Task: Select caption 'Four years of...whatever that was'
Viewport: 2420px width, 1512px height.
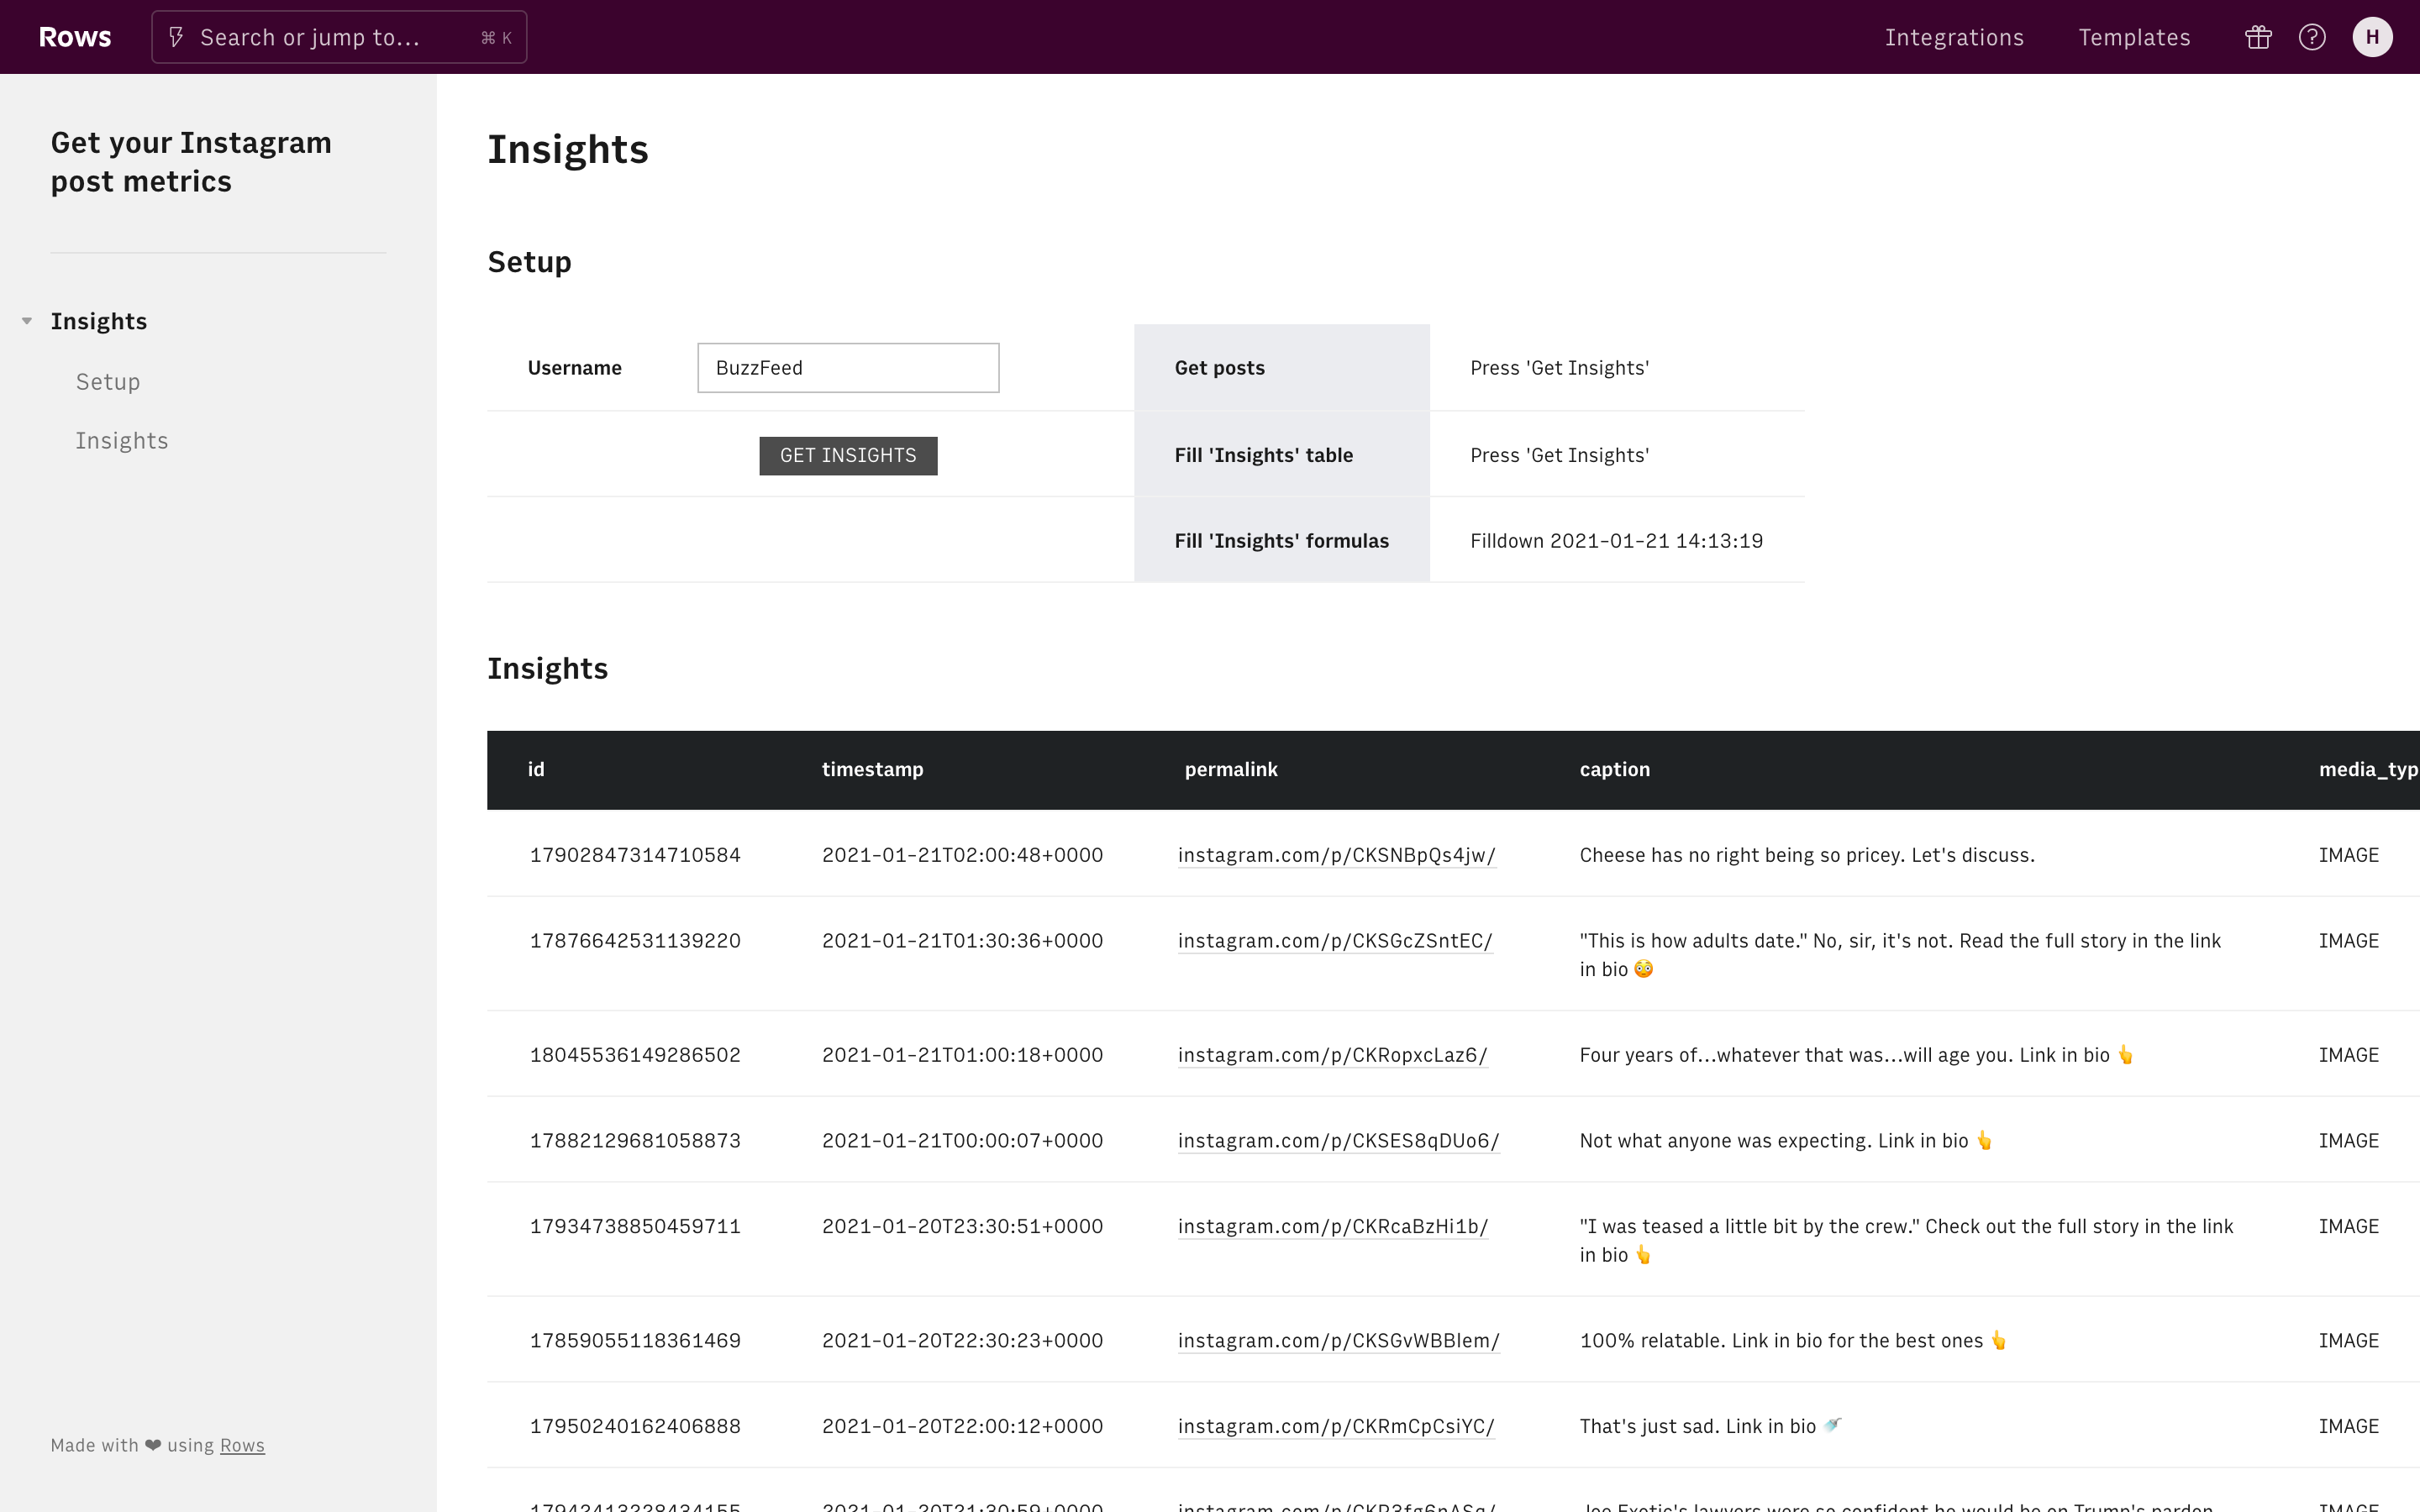Action: pos(1857,1055)
